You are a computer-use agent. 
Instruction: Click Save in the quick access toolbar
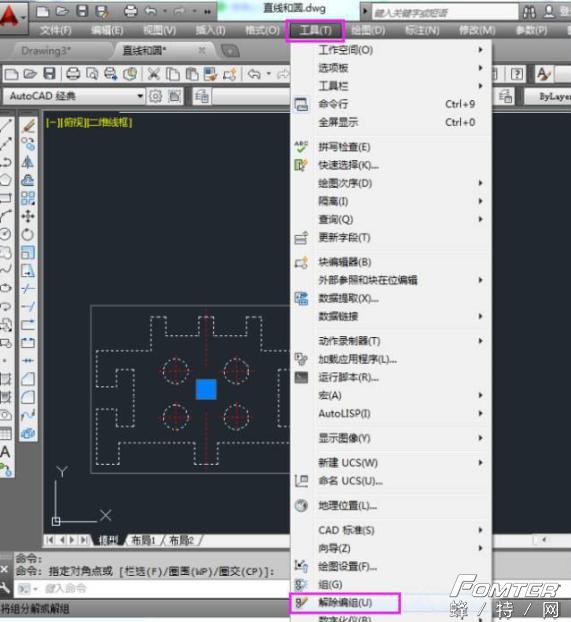pos(82,11)
